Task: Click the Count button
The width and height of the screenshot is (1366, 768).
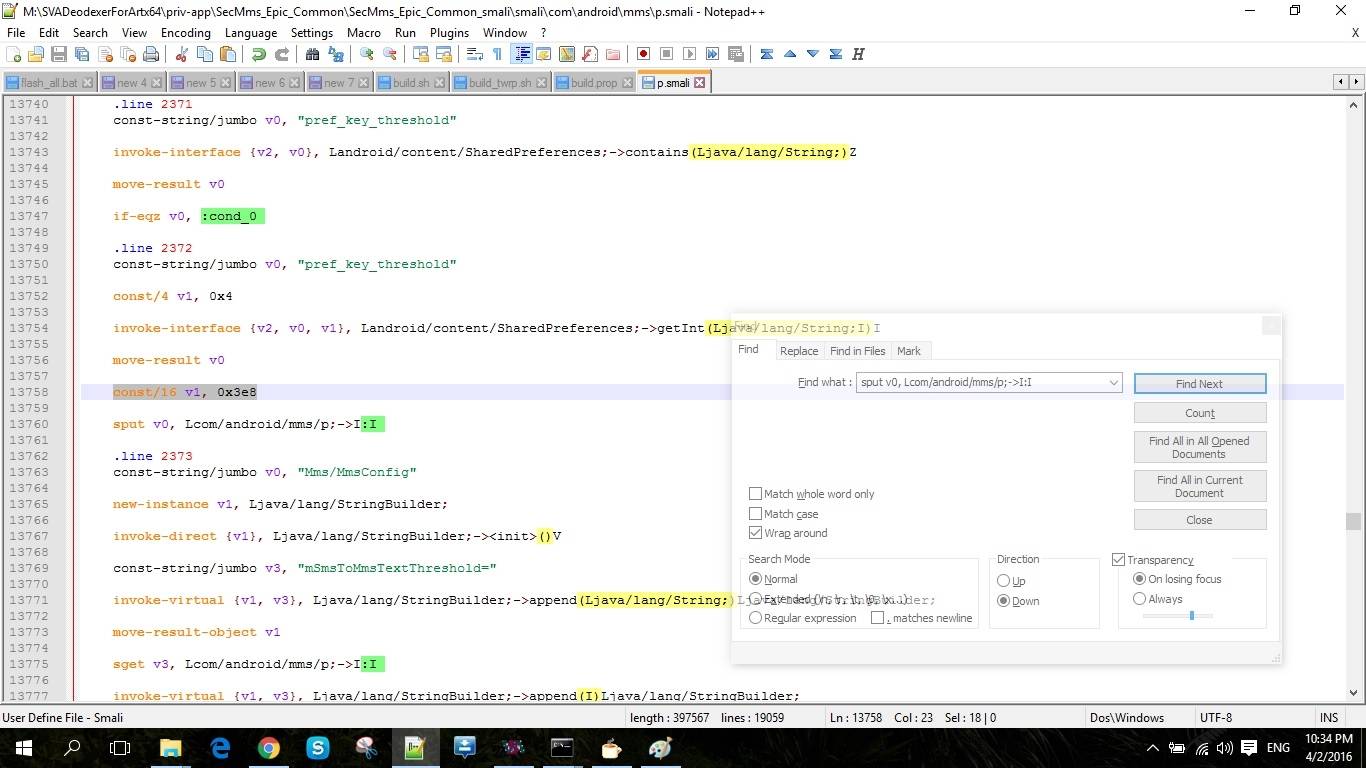Action: coord(1199,412)
